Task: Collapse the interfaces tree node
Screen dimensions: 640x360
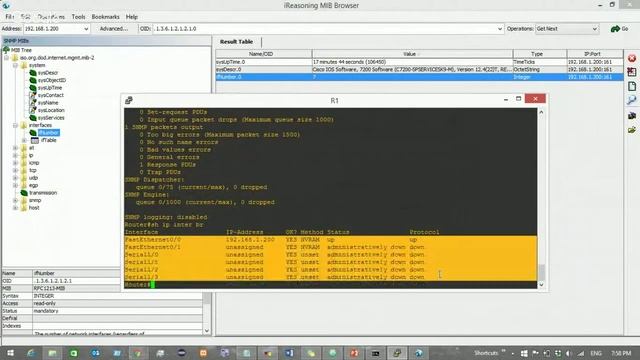Action: (x=16, y=125)
